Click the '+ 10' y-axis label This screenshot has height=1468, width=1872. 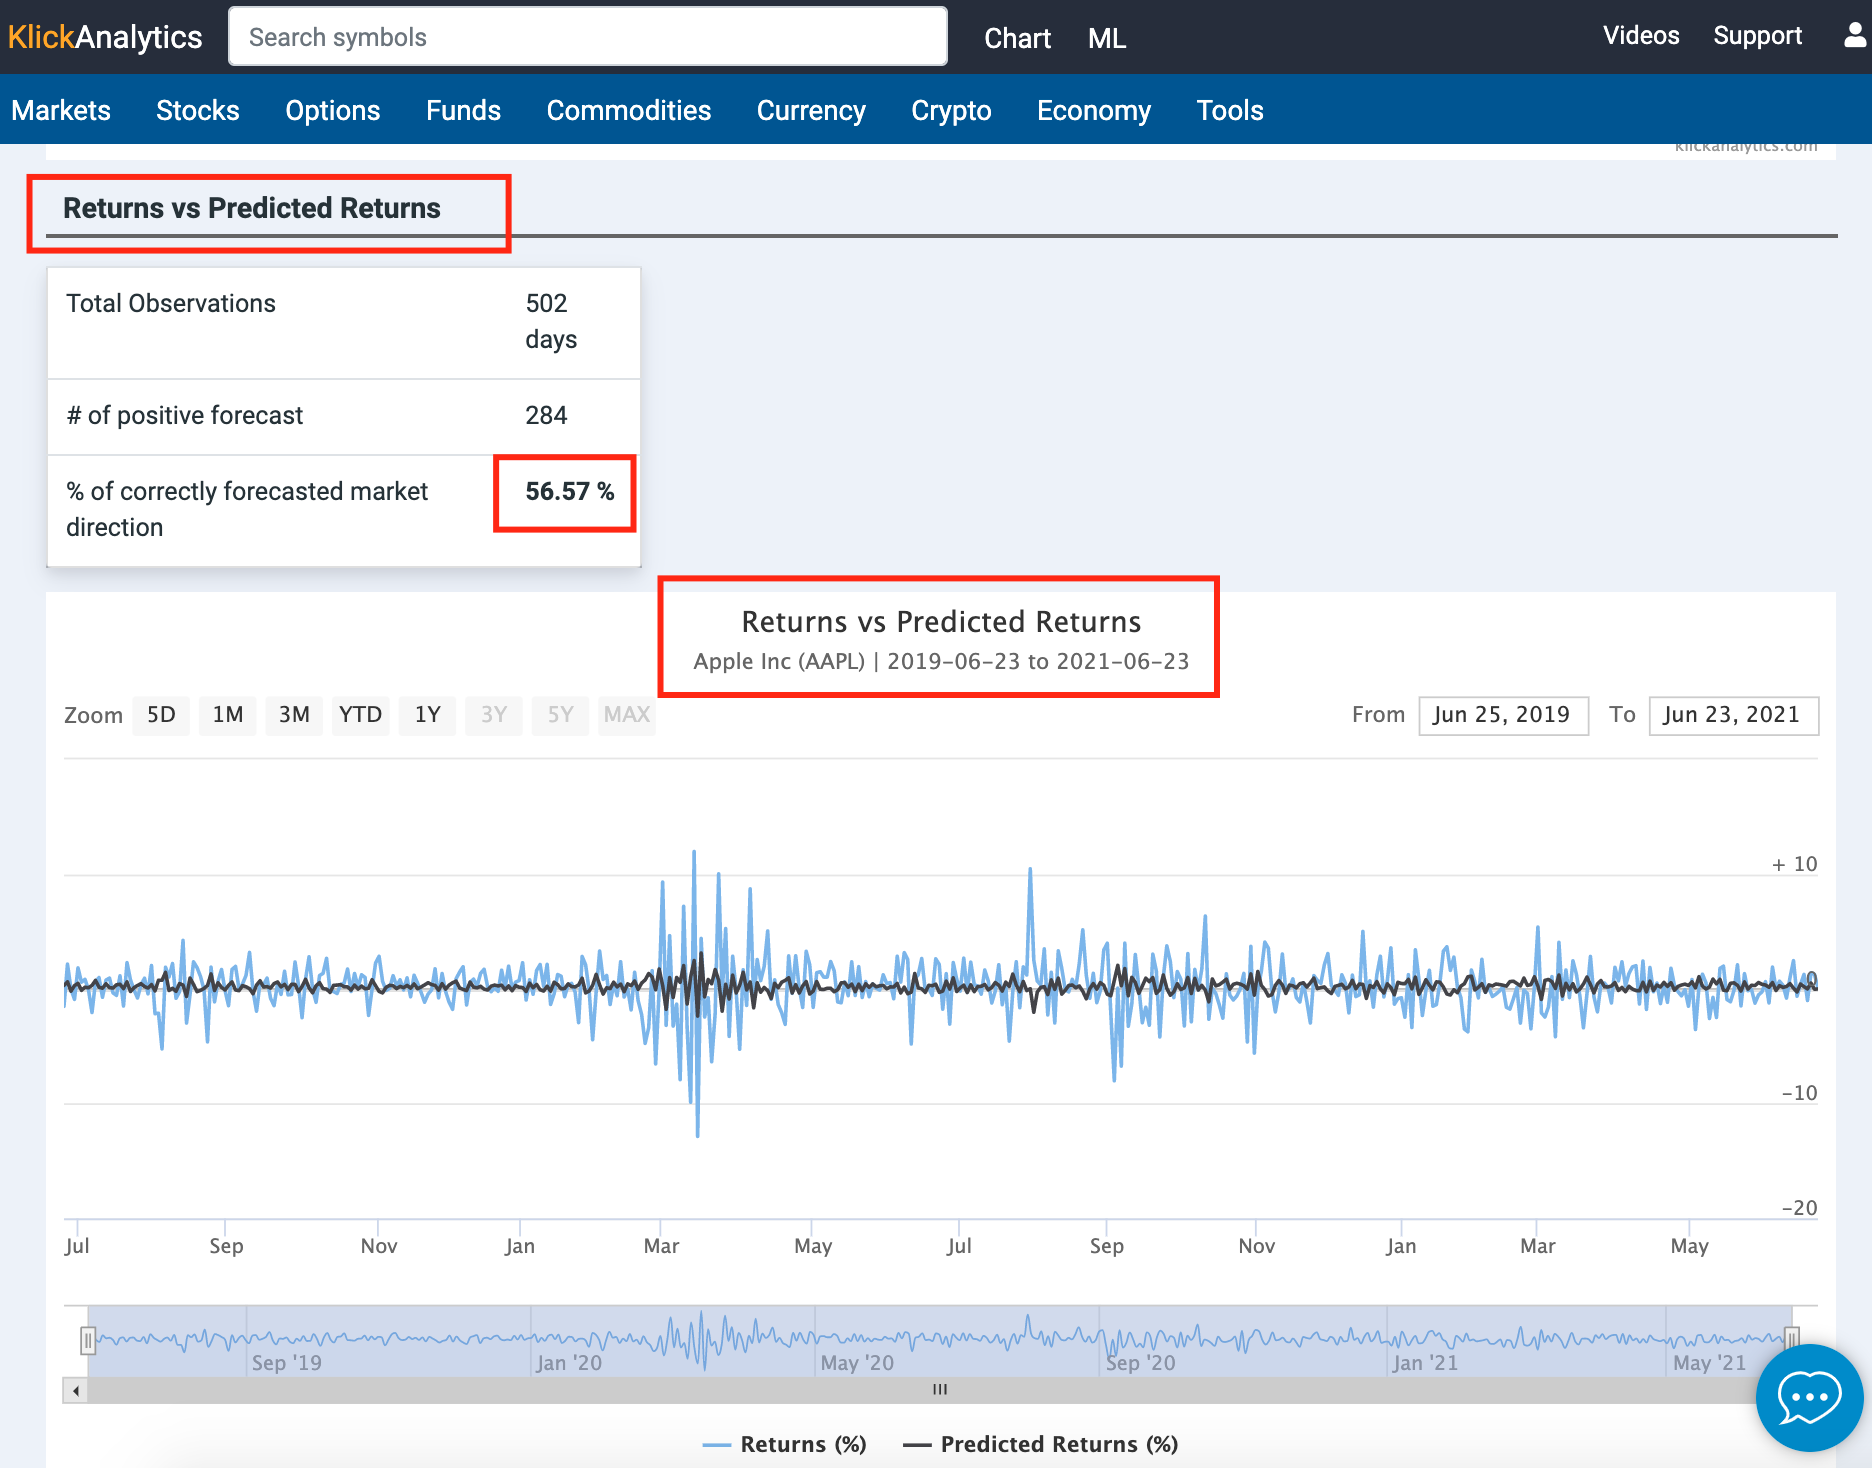click(1794, 864)
